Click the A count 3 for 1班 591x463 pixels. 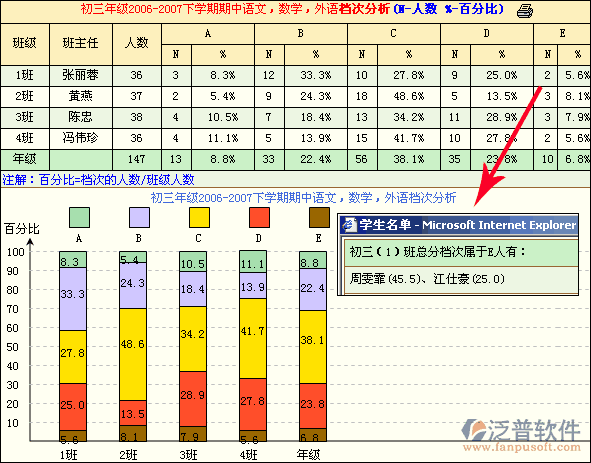click(x=176, y=75)
